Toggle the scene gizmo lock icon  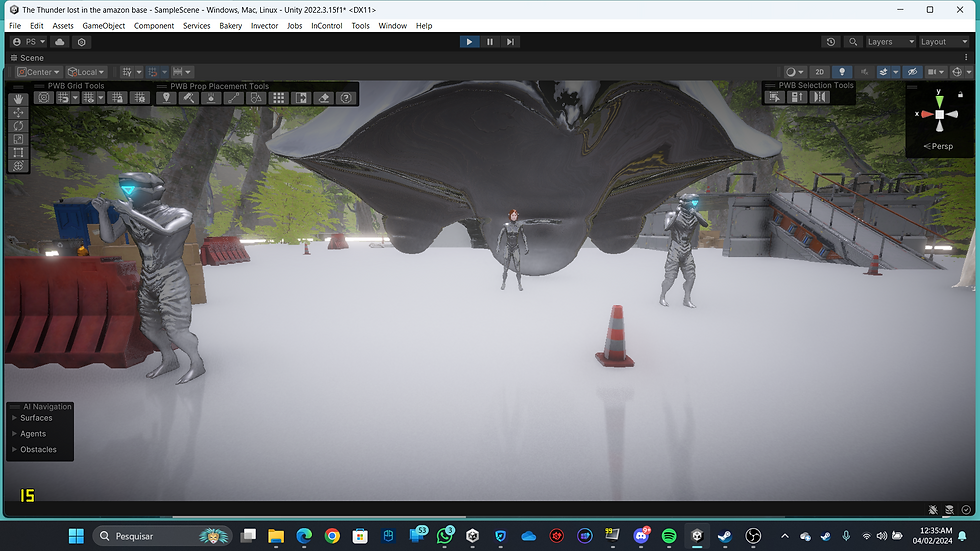[x=961, y=94]
